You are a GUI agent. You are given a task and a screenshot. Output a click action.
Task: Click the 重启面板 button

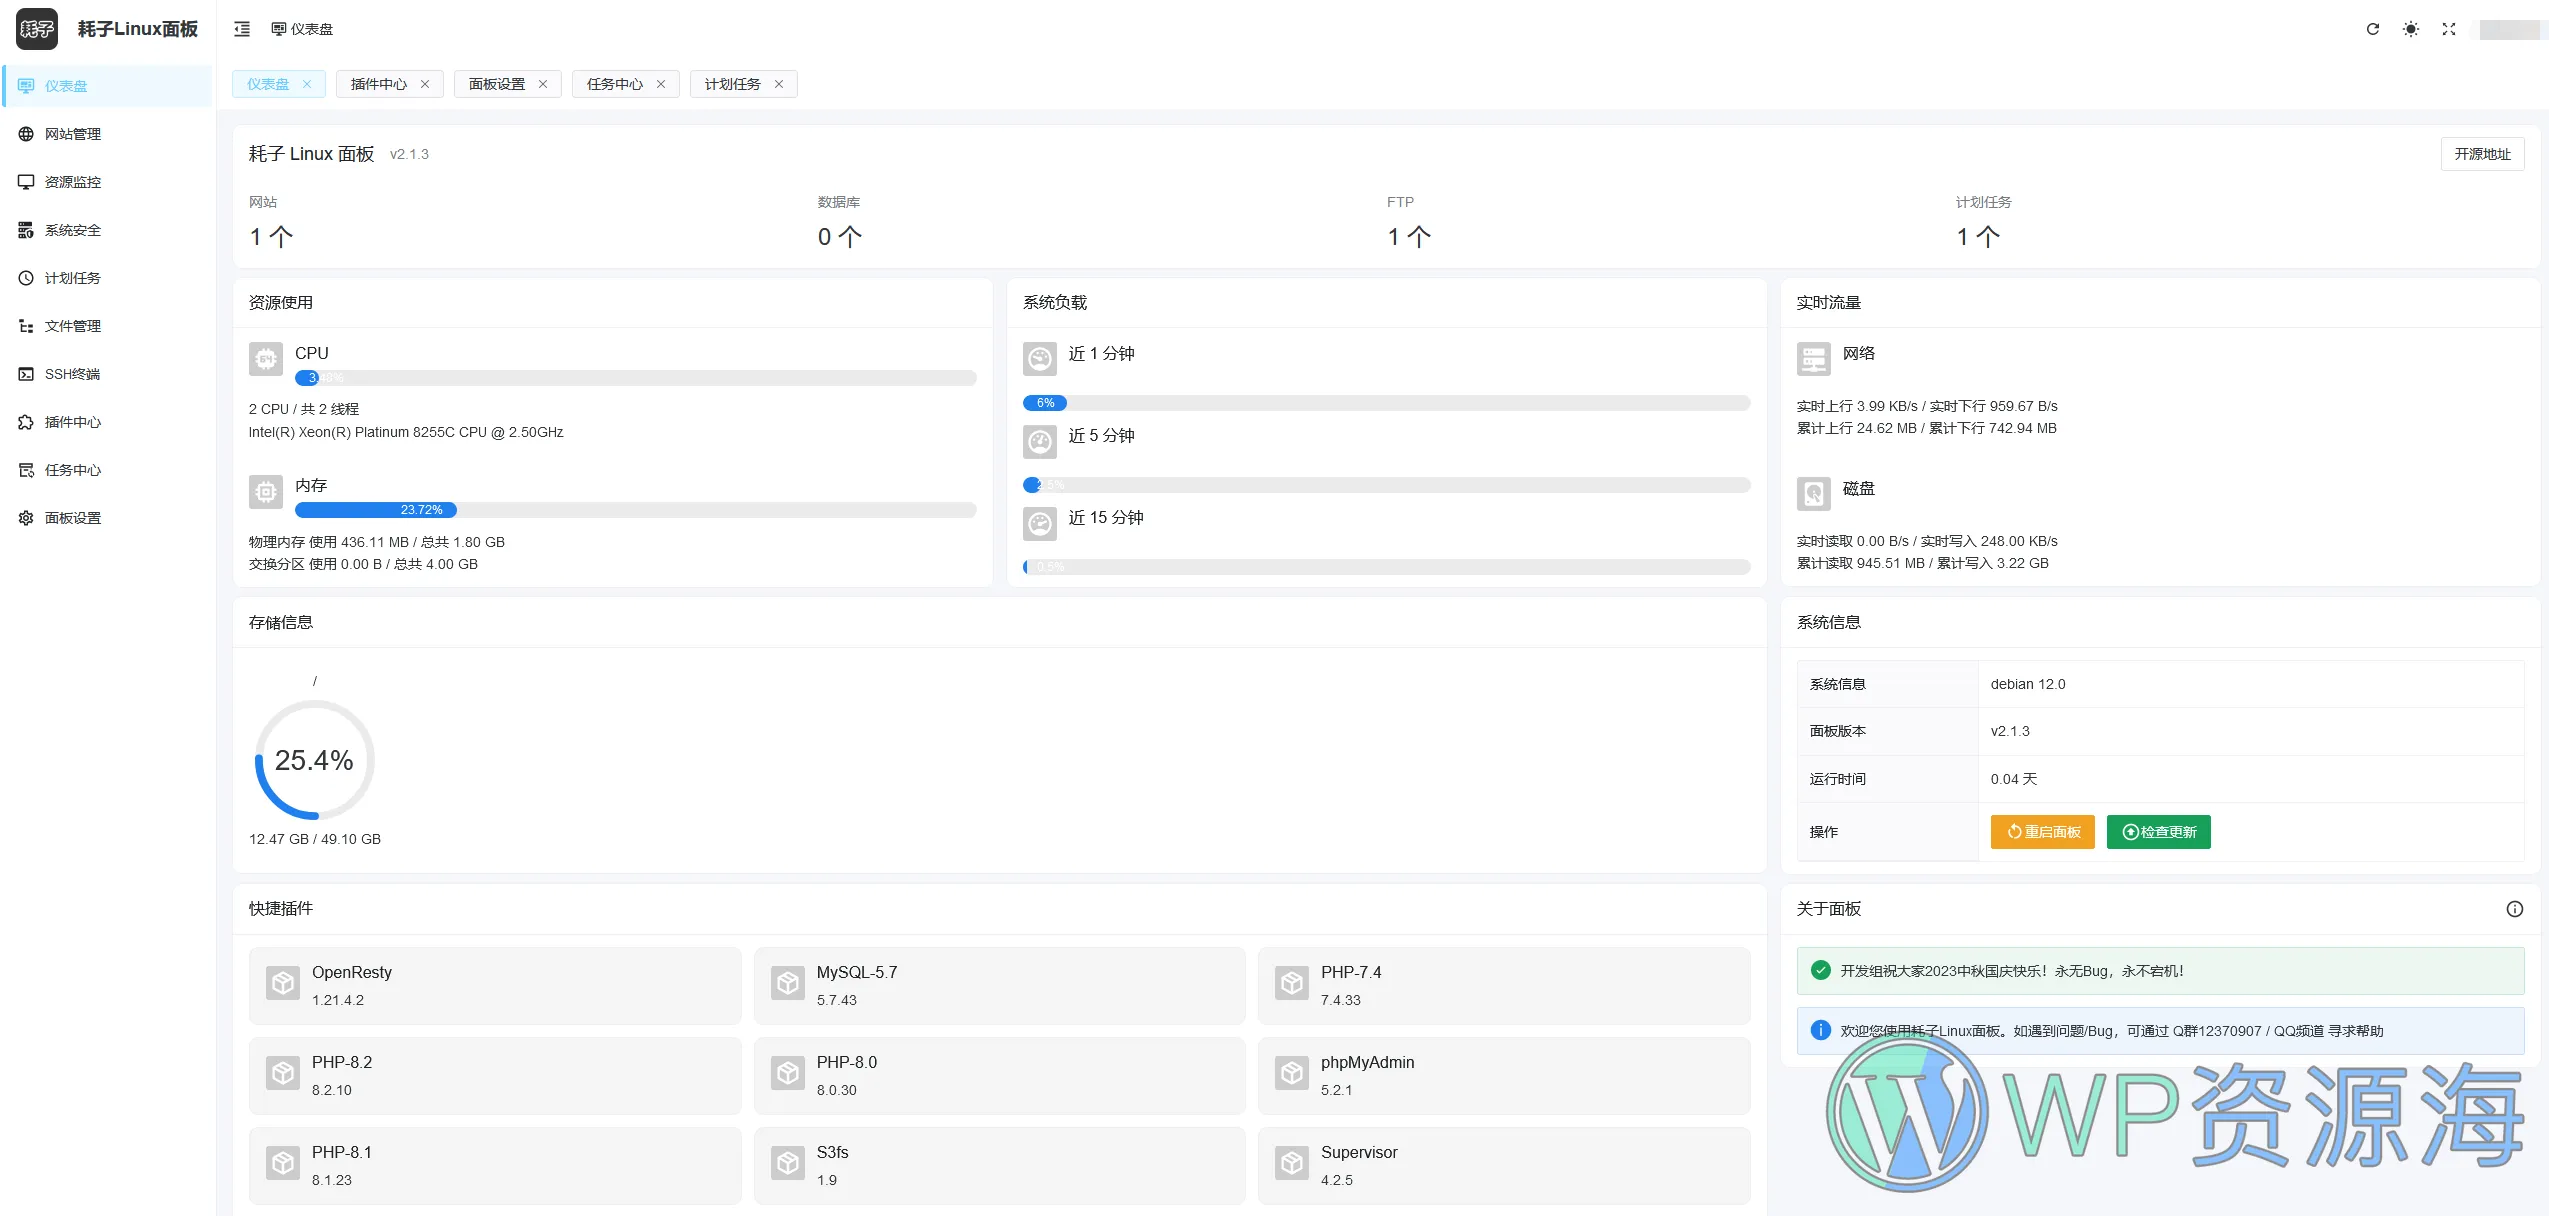coord(2042,832)
